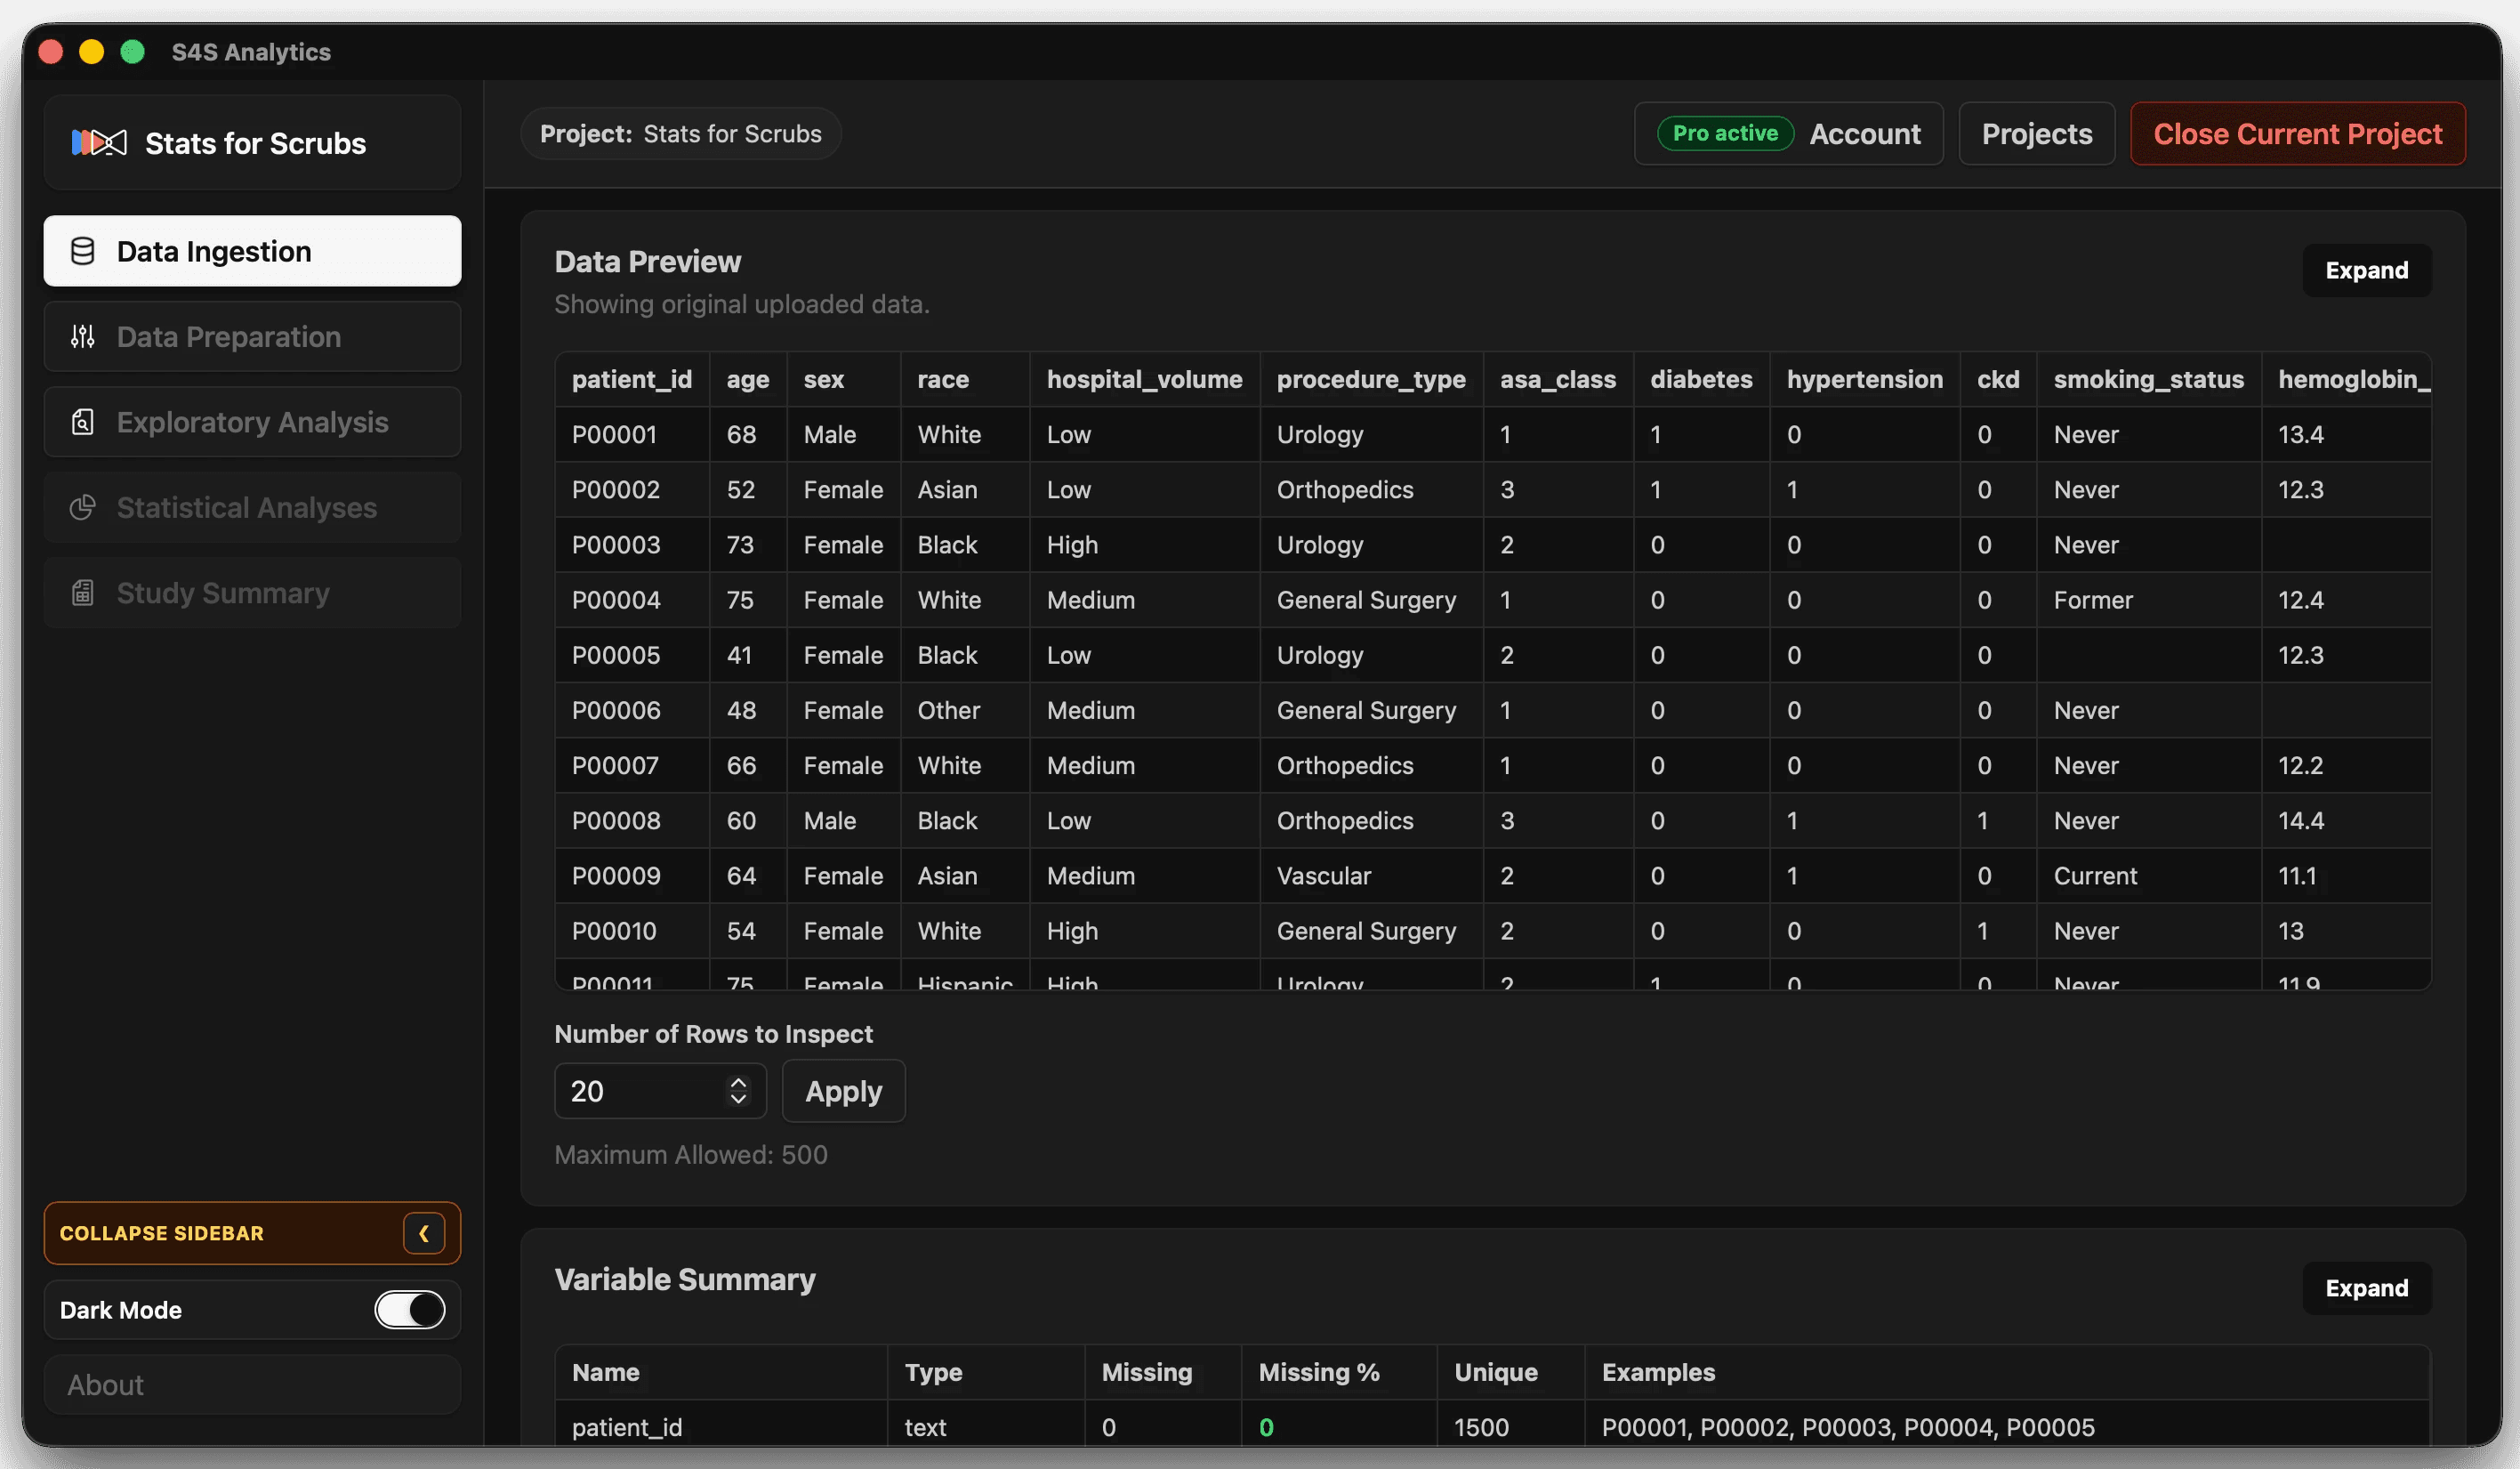Viewport: 2520px width, 1469px height.
Task: Click the Data Preparation sliders icon
Action: (83, 337)
